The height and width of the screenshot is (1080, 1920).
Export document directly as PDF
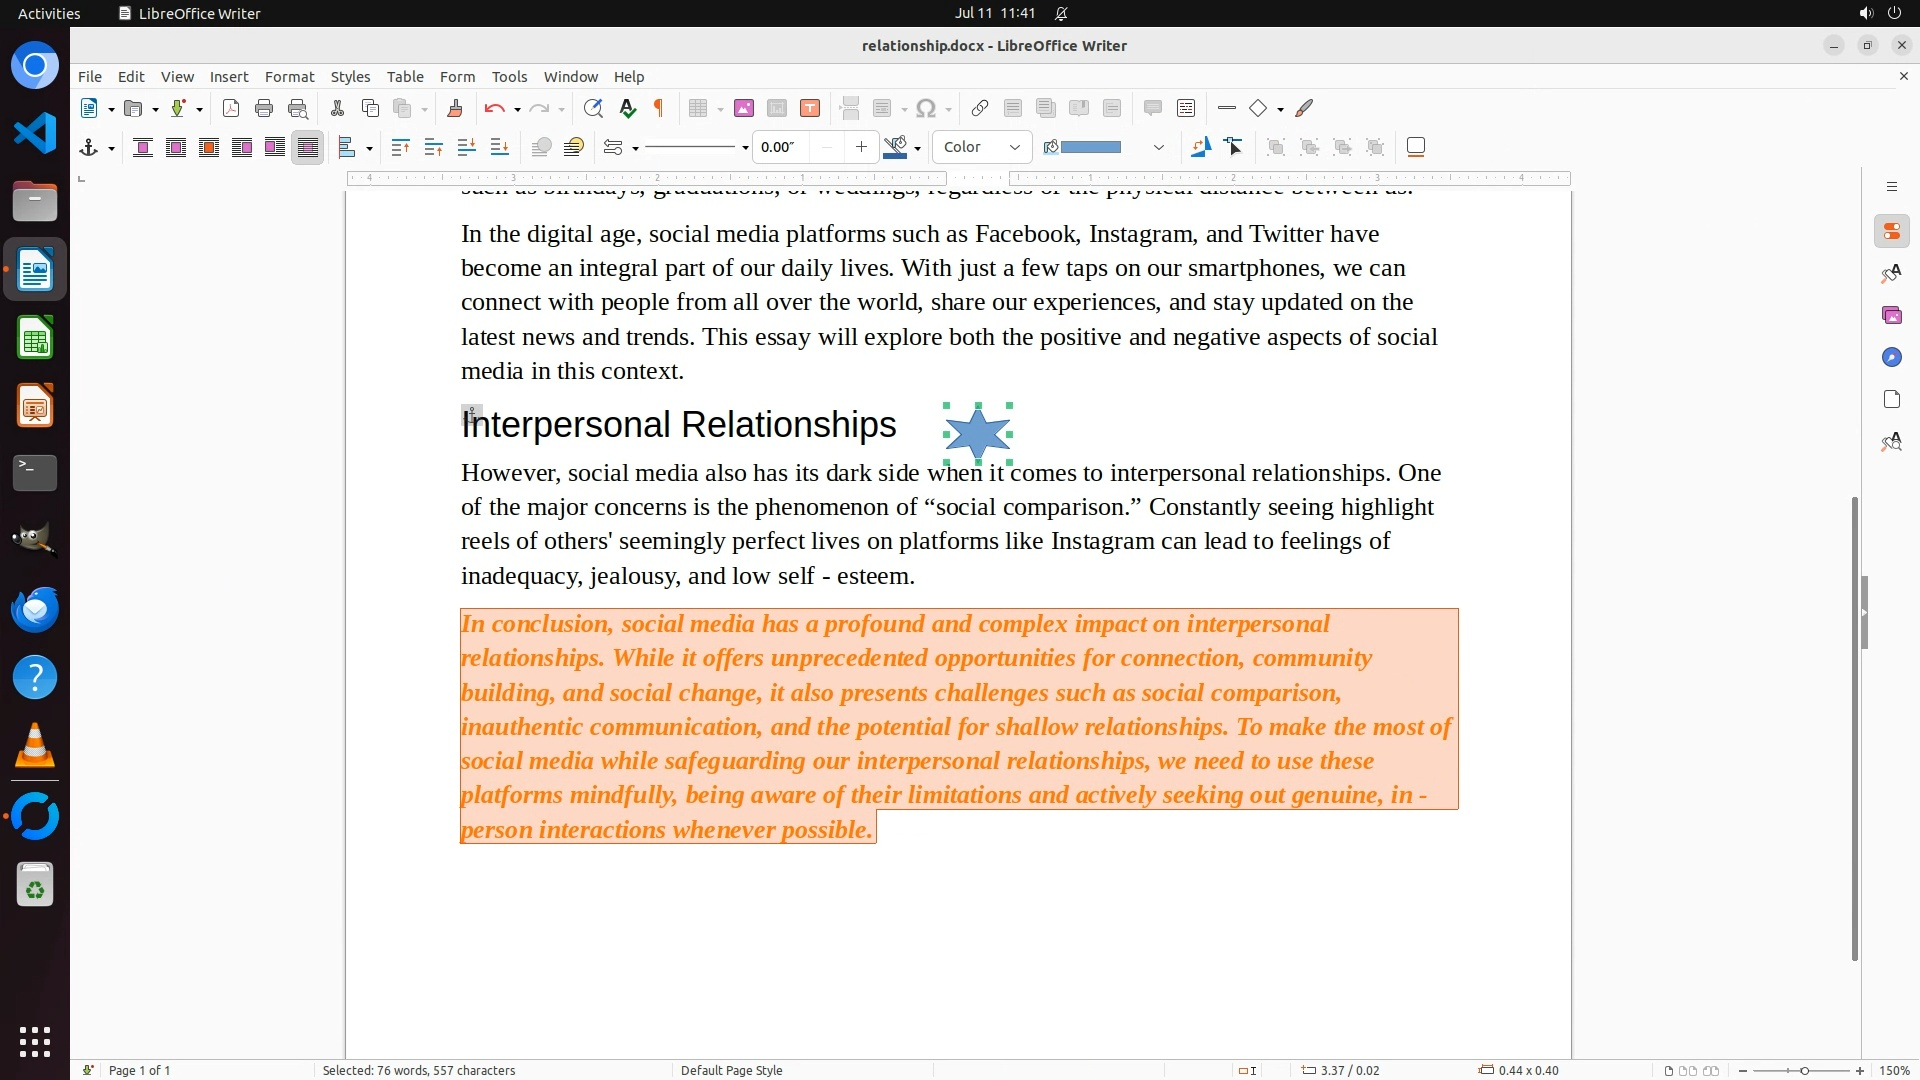[x=231, y=108]
